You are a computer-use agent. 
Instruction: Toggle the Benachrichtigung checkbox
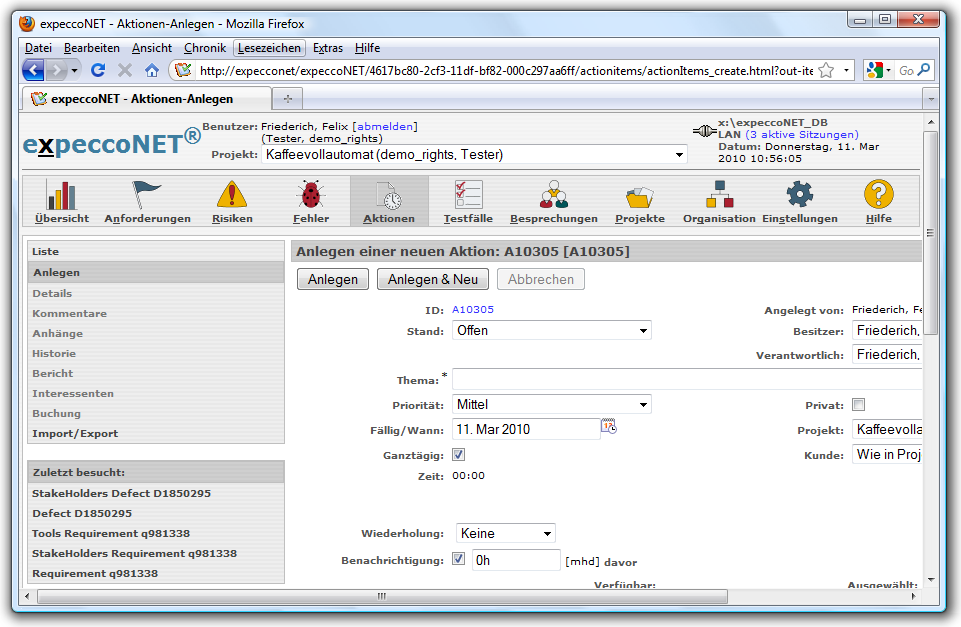point(459,559)
